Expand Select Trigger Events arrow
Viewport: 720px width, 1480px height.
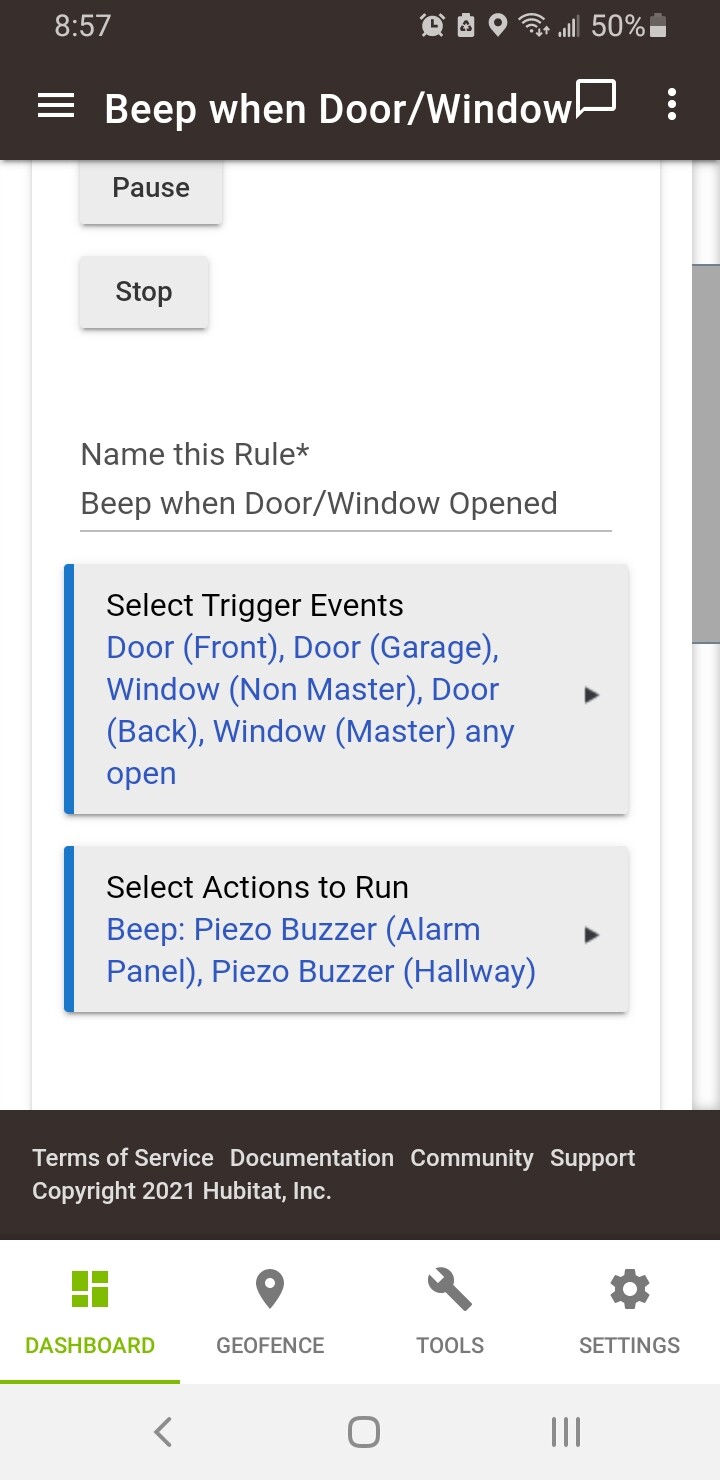coord(592,694)
